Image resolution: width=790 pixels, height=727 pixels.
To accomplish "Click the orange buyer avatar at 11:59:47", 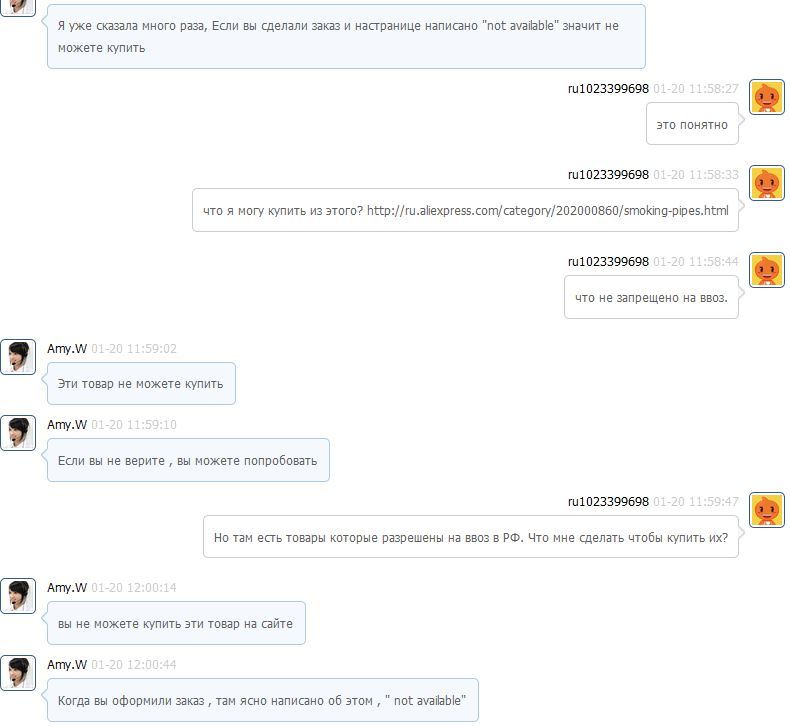I will [766, 510].
